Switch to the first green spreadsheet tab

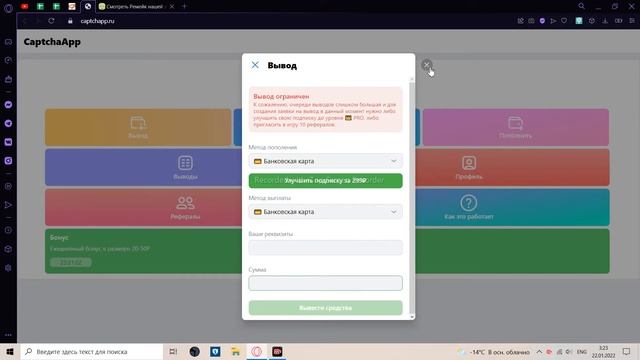tap(40, 6)
